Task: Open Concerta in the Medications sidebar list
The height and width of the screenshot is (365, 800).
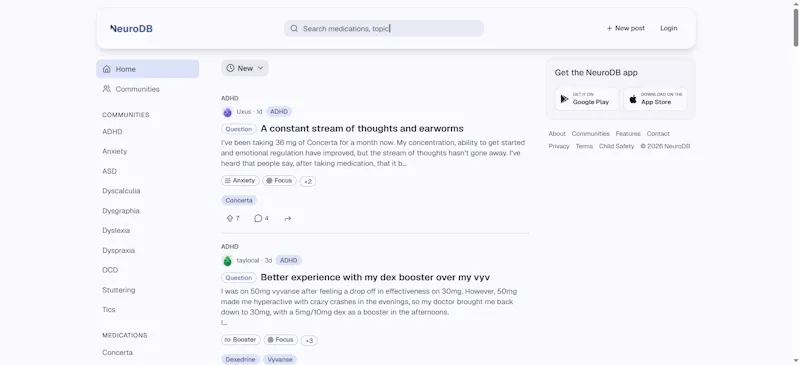Action: click(x=117, y=353)
